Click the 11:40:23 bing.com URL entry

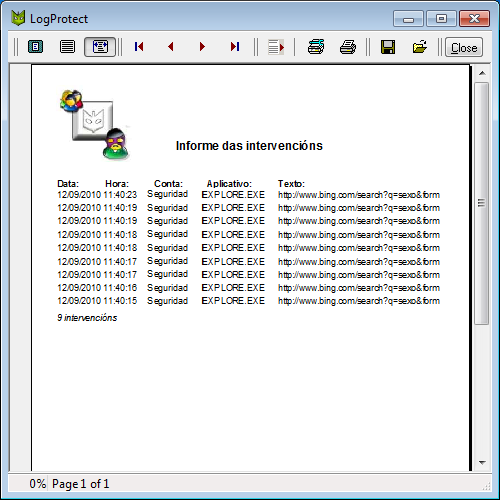(359, 195)
